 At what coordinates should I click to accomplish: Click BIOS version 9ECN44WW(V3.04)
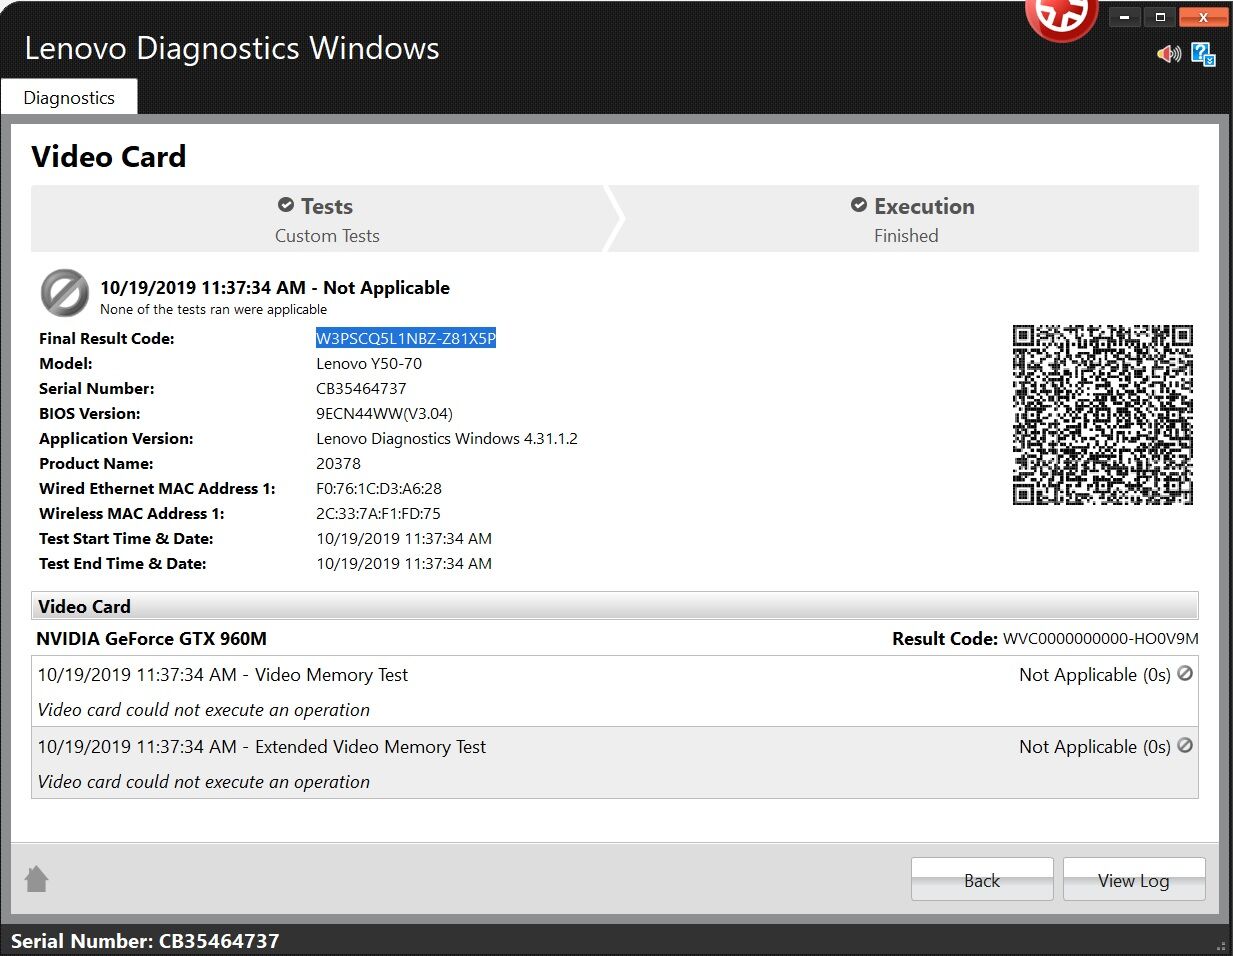click(384, 413)
